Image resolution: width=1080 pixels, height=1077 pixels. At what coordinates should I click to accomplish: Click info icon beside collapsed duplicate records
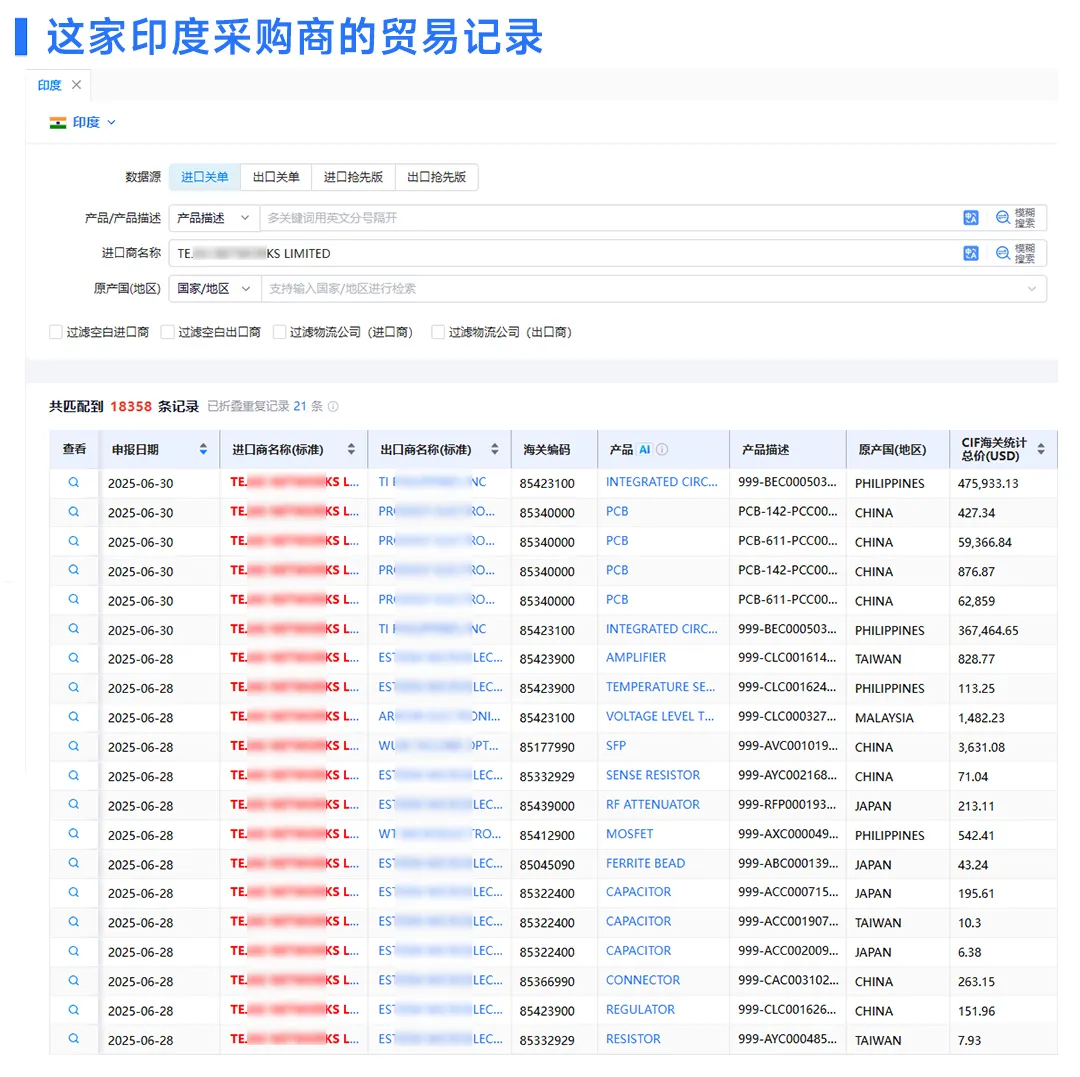(333, 406)
